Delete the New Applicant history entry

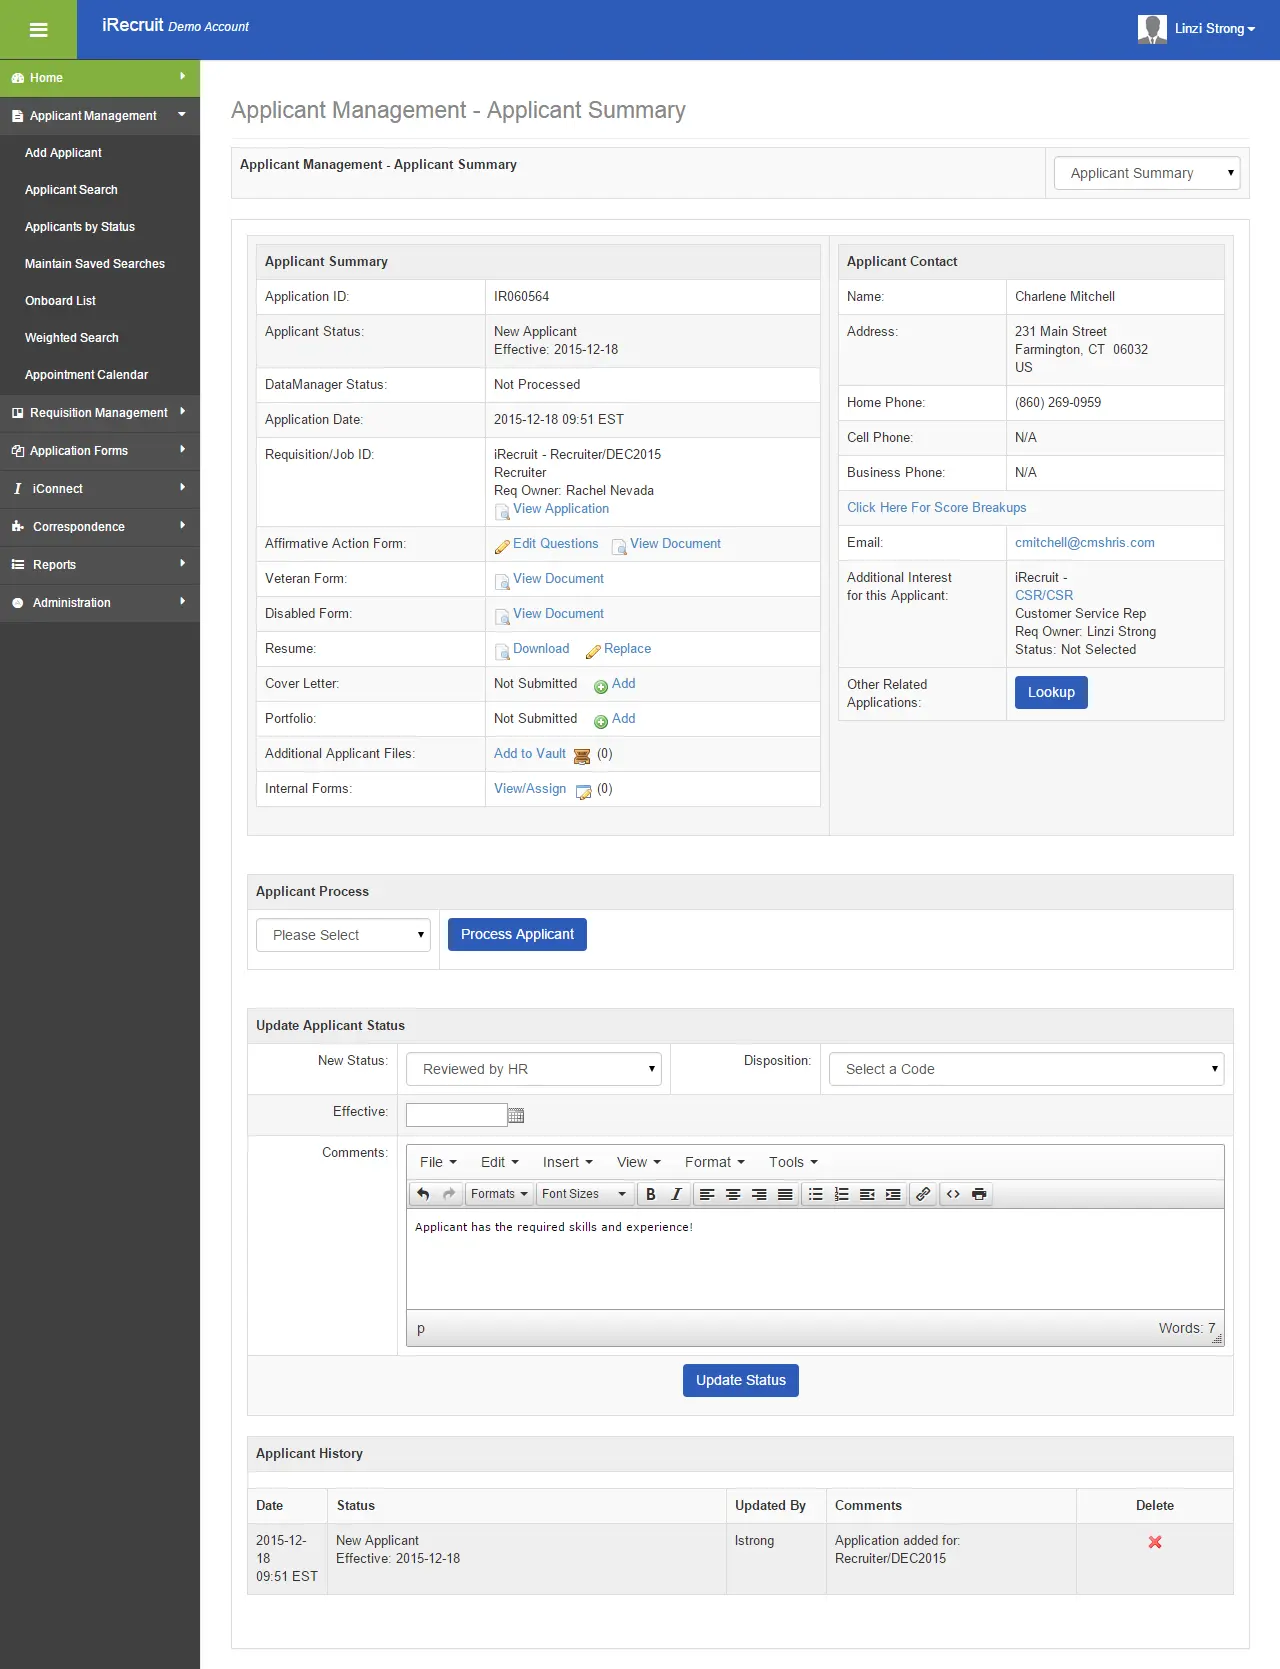click(x=1155, y=1542)
